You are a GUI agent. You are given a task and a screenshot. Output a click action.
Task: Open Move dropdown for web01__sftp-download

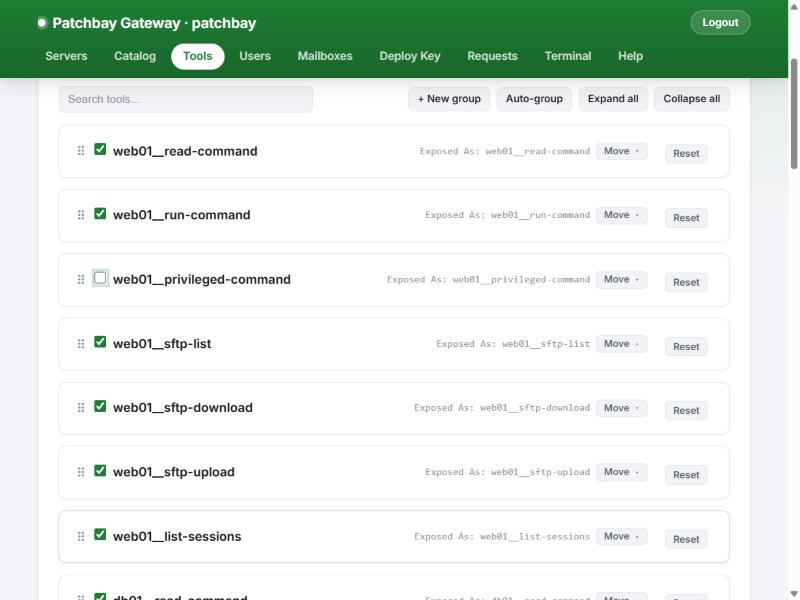[621, 408]
